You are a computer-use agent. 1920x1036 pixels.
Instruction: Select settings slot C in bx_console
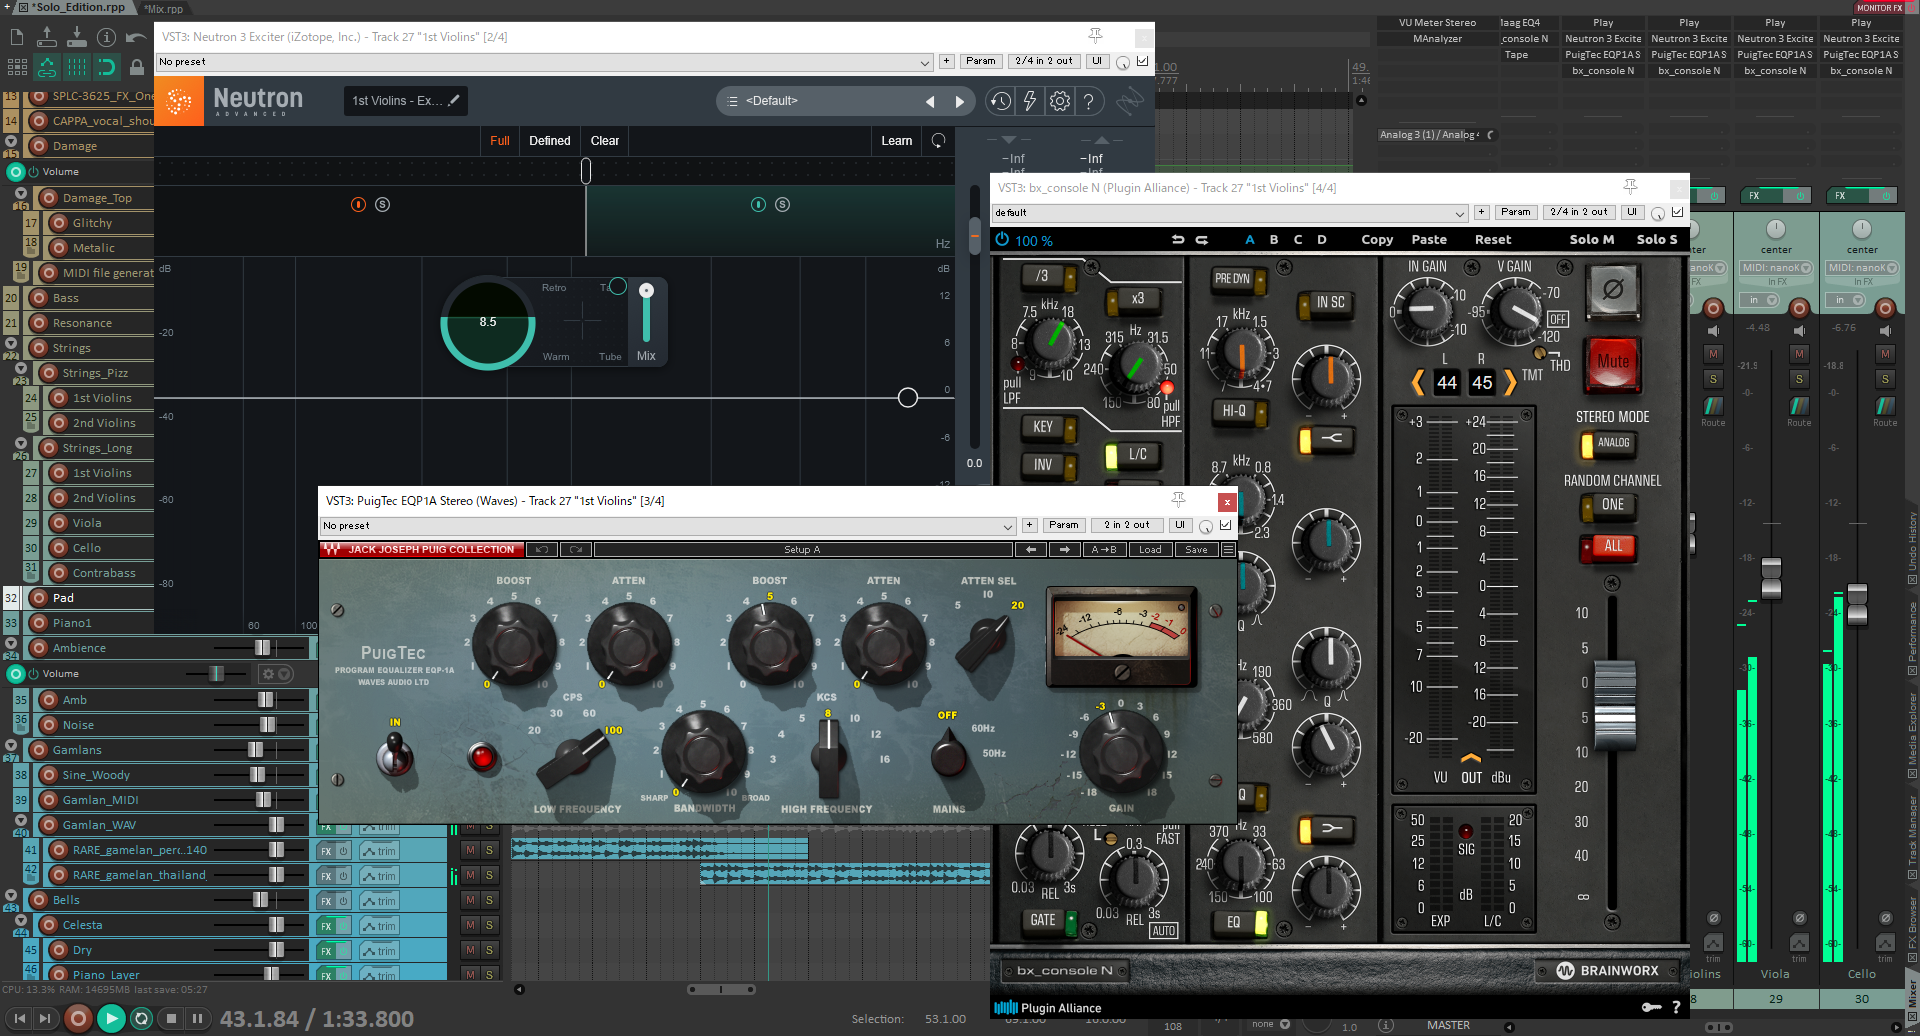coord(1298,240)
